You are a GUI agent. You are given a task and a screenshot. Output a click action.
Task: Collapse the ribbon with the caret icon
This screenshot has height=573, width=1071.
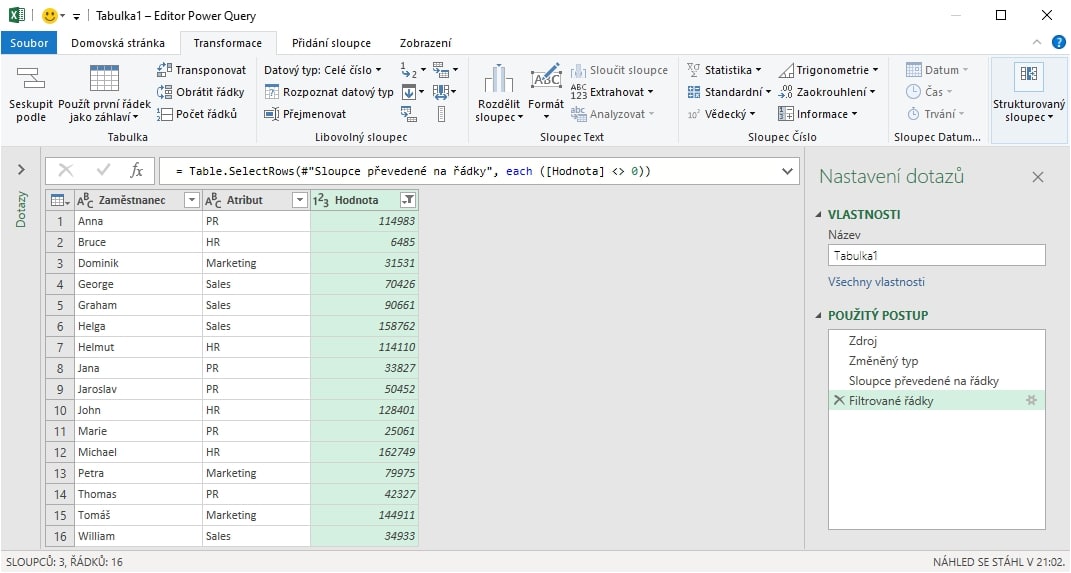[1037, 43]
